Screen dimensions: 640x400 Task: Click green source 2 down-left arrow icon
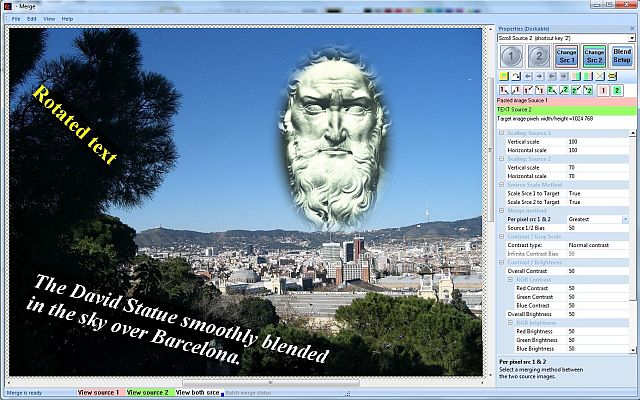[564, 90]
